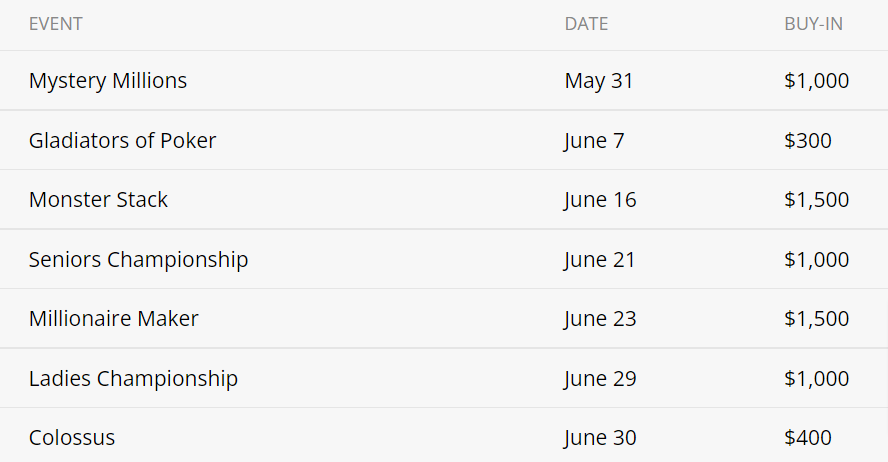This screenshot has height=462, width=888.
Task: Open the Ladies Championship event
Action: [x=133, y=379]
